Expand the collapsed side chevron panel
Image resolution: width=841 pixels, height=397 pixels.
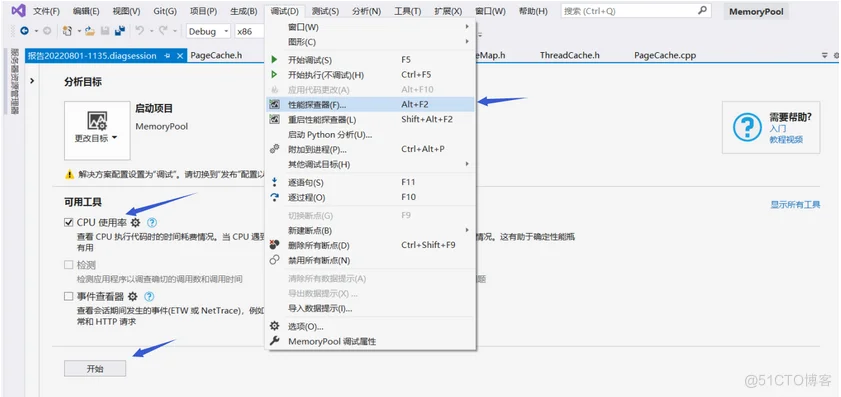coord(32,81)
